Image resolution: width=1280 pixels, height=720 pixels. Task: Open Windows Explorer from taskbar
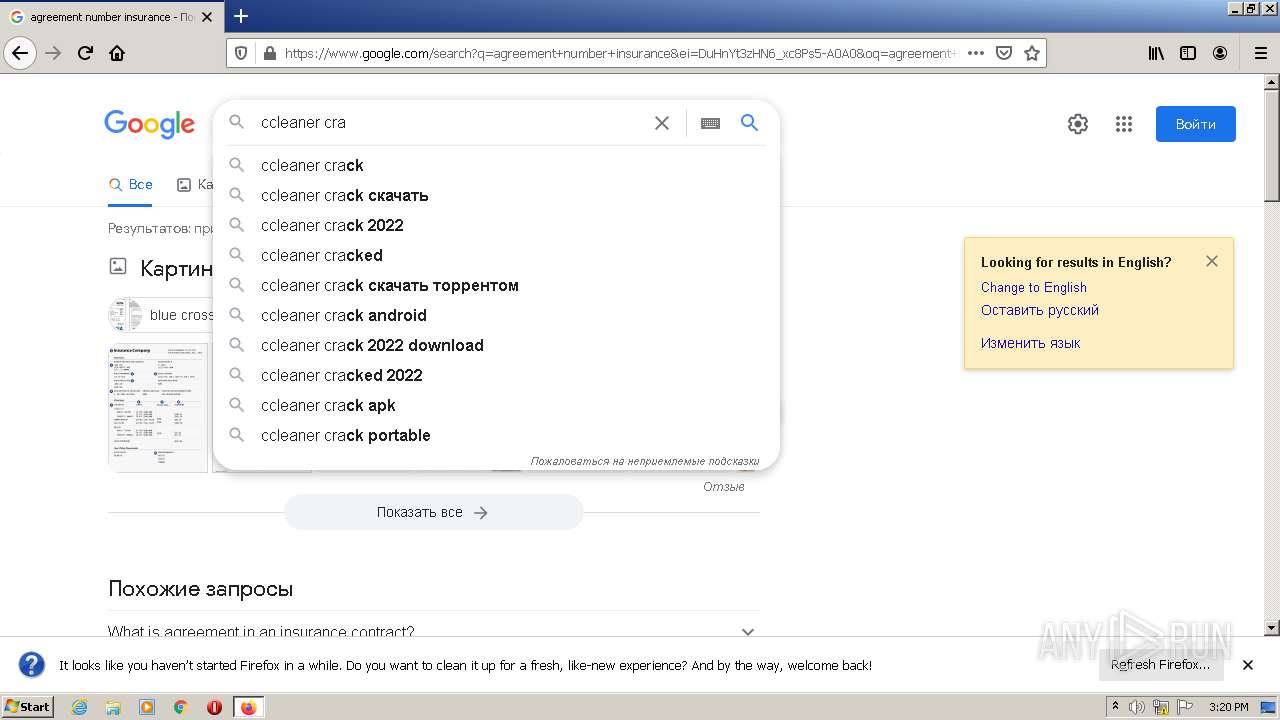pyautogui.click(x=113, y=707)
